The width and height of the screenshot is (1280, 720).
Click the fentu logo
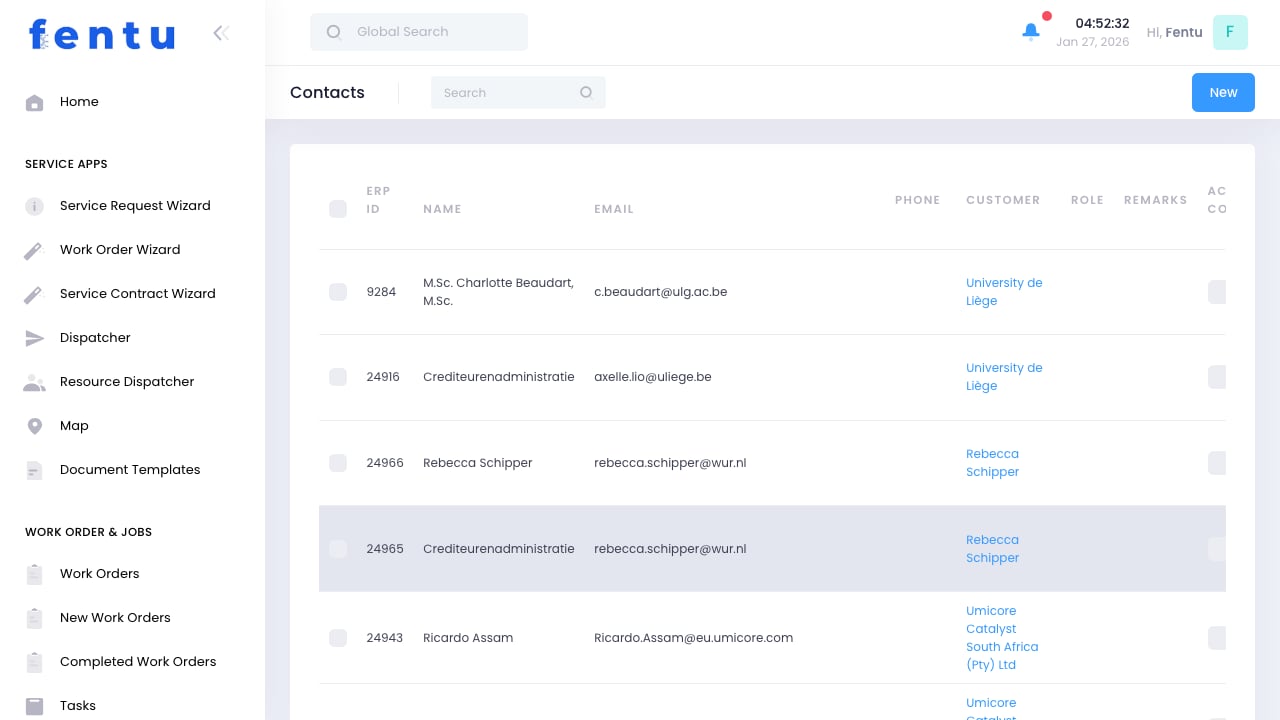click(102, 35)
